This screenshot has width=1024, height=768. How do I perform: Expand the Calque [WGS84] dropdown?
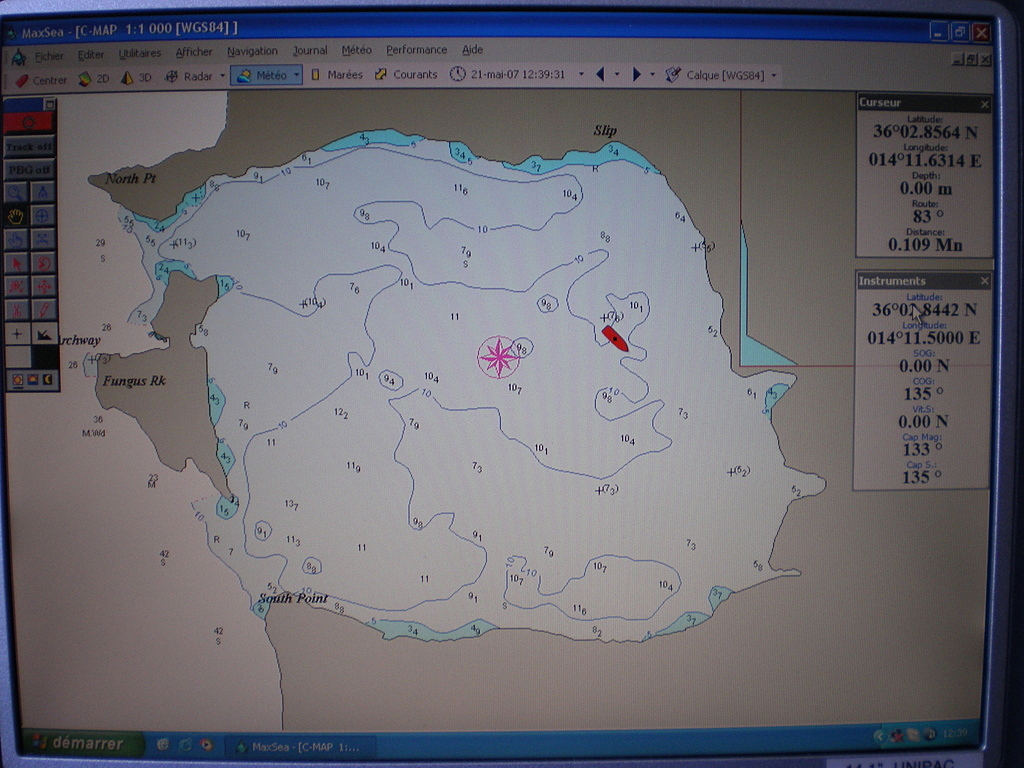(774, 75)
